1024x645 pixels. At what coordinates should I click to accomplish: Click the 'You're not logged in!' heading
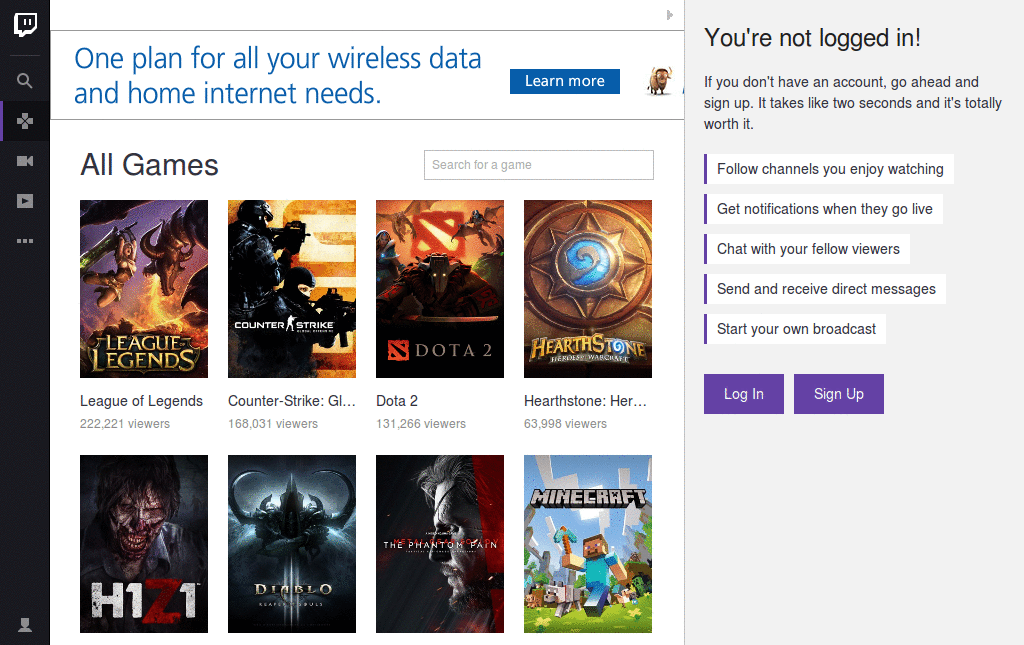point(812,38)
